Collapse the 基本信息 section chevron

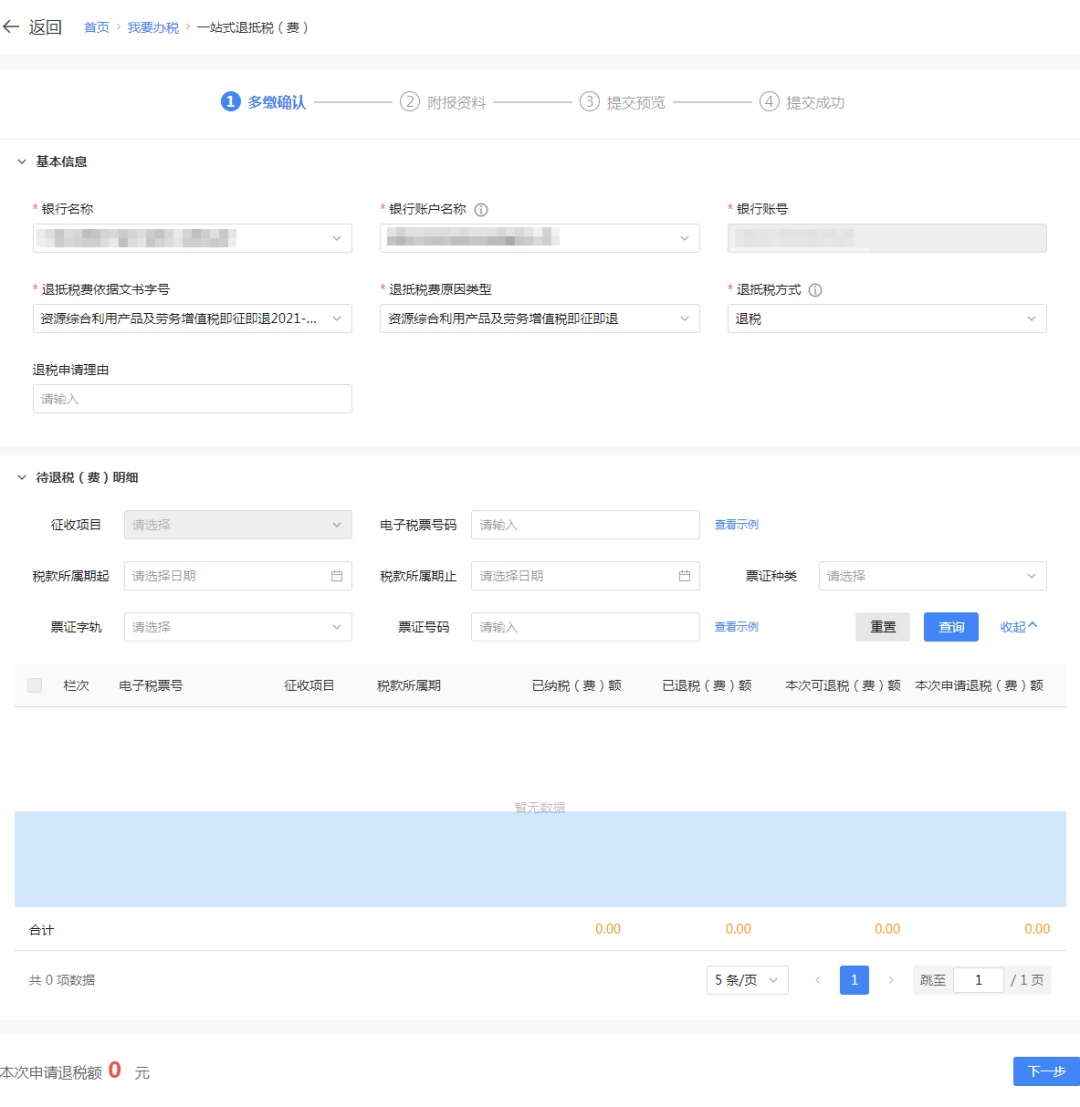[x=22, y=162]
